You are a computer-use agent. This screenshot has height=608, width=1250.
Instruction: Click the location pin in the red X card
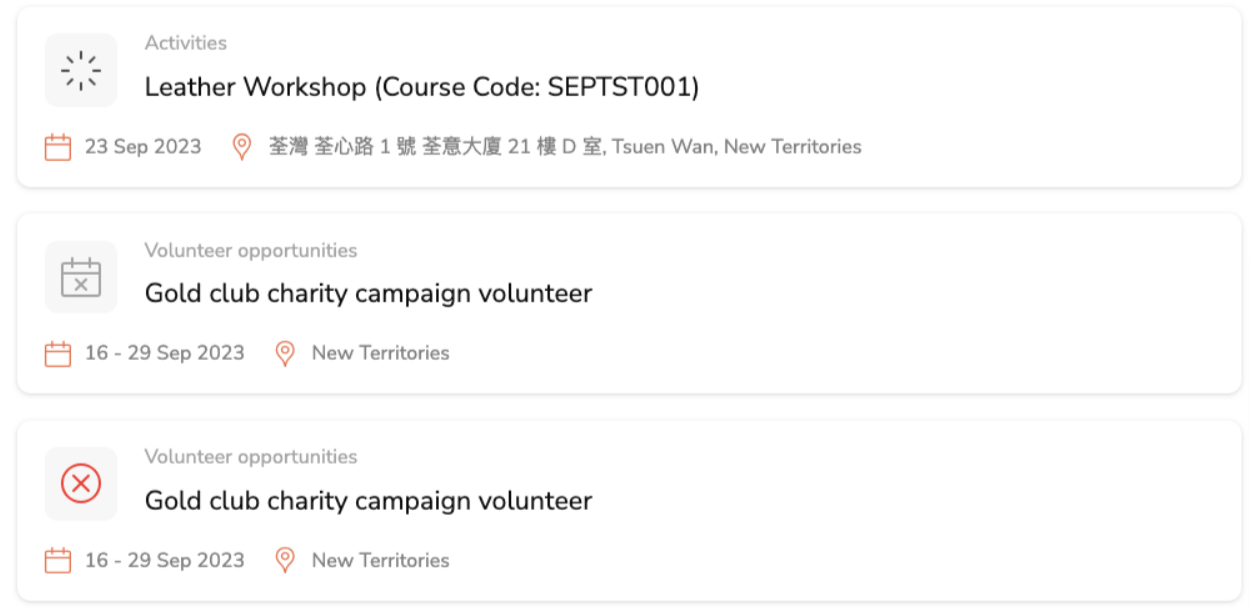point(285,560)
